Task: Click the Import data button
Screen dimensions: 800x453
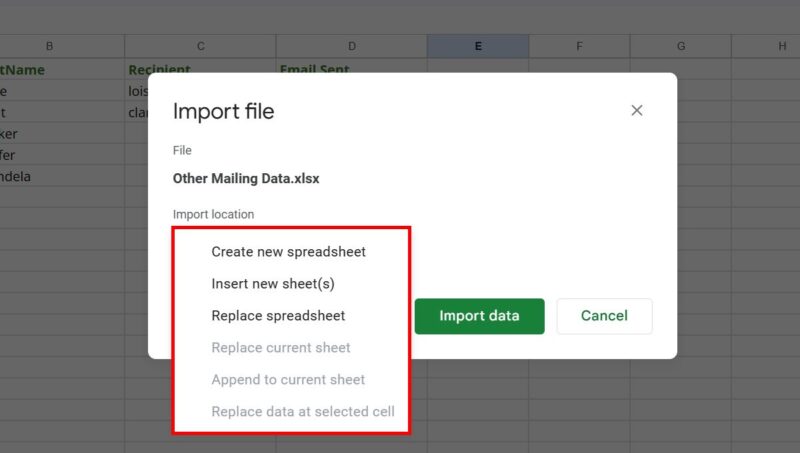Action: [479, 316]
